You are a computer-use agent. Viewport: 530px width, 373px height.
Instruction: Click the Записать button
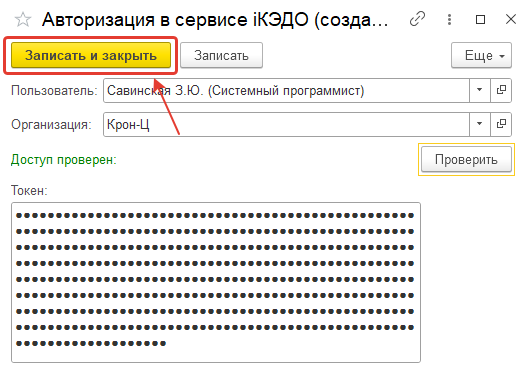221,55
